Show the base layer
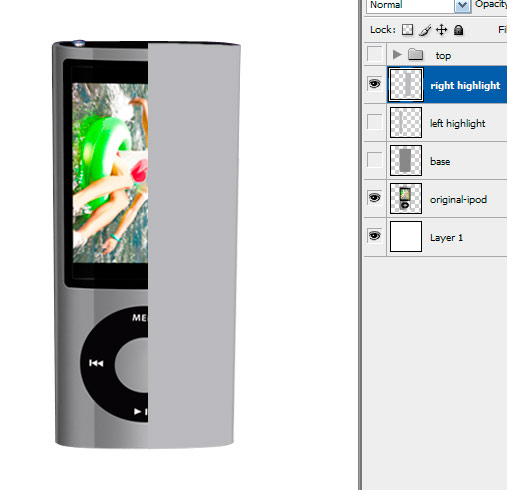This screenshot has width=507, height=490. point(375,160)
